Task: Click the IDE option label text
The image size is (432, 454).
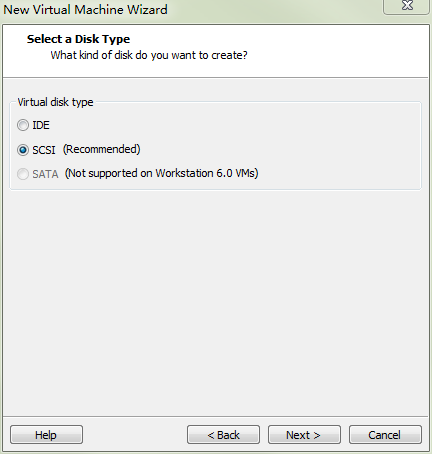Action: tap(41, 125)
